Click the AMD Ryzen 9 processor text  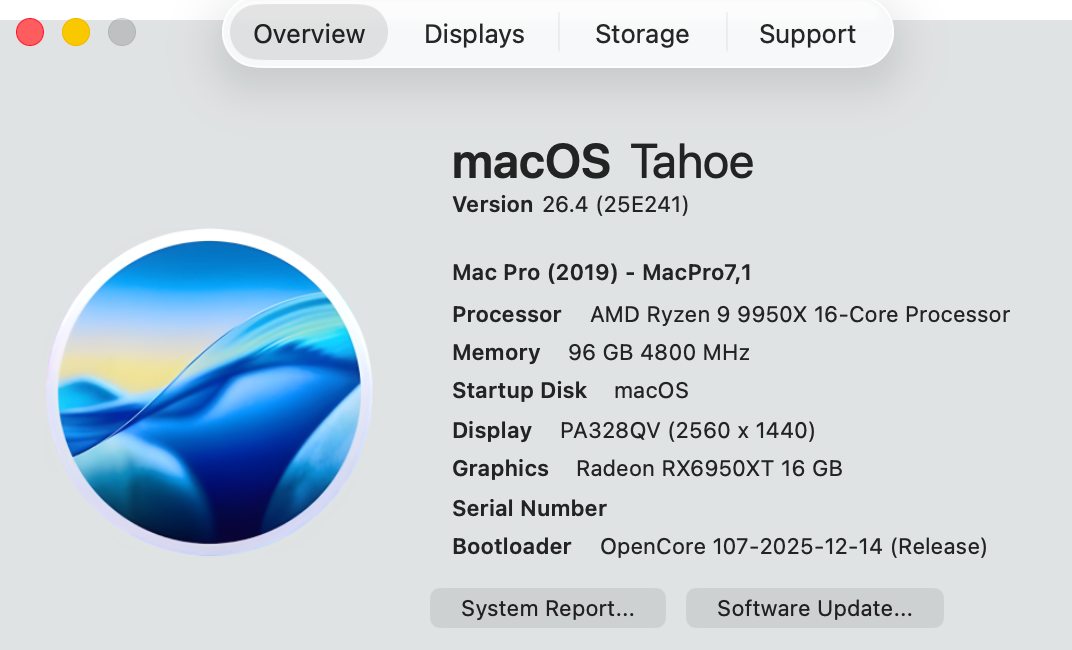(800, 315)
